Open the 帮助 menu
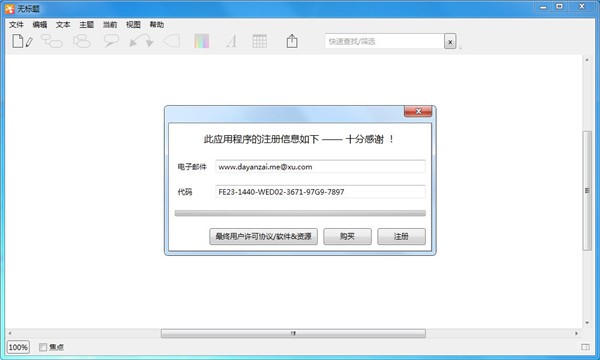The height and width of the screenshot is (360, 600). coord(157,24)
